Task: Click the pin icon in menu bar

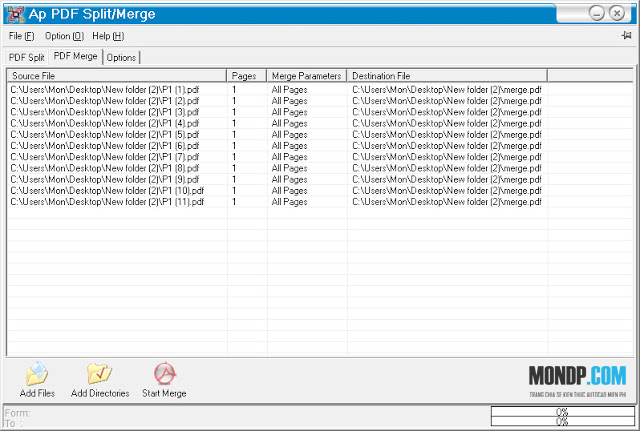Action: click(x=626, y=36)
